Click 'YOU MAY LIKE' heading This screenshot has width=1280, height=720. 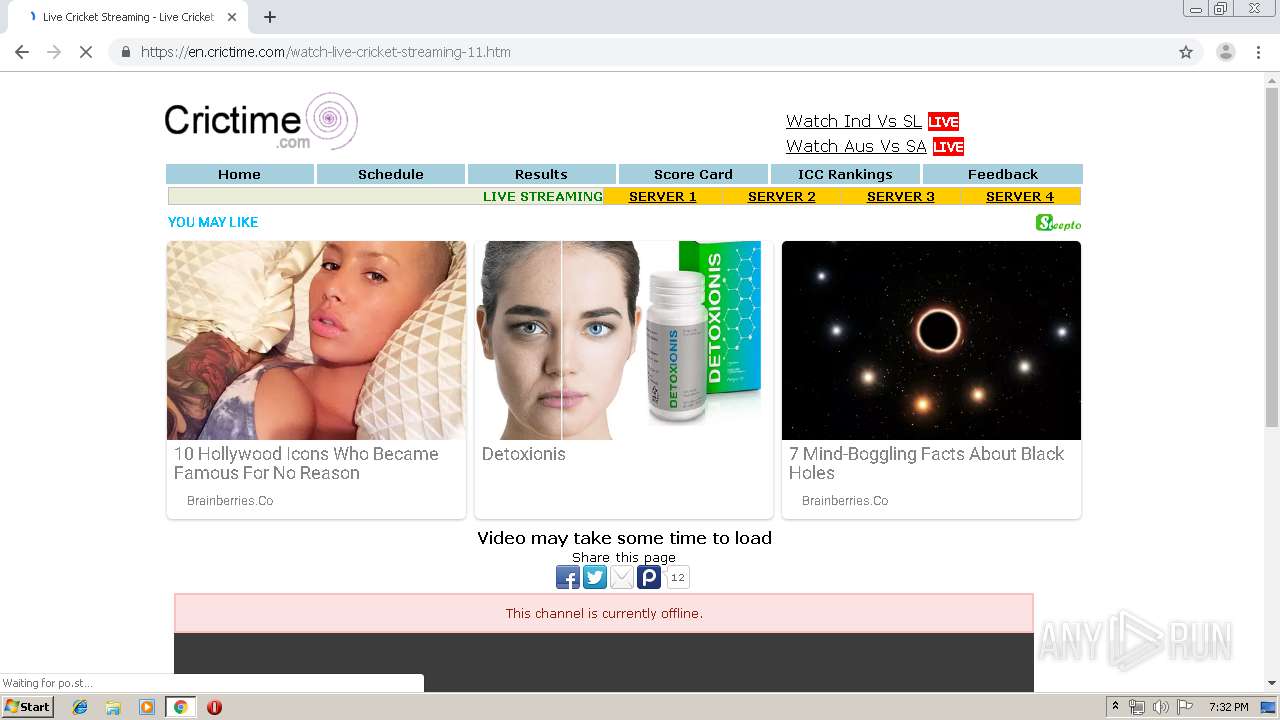coord(213,222)
